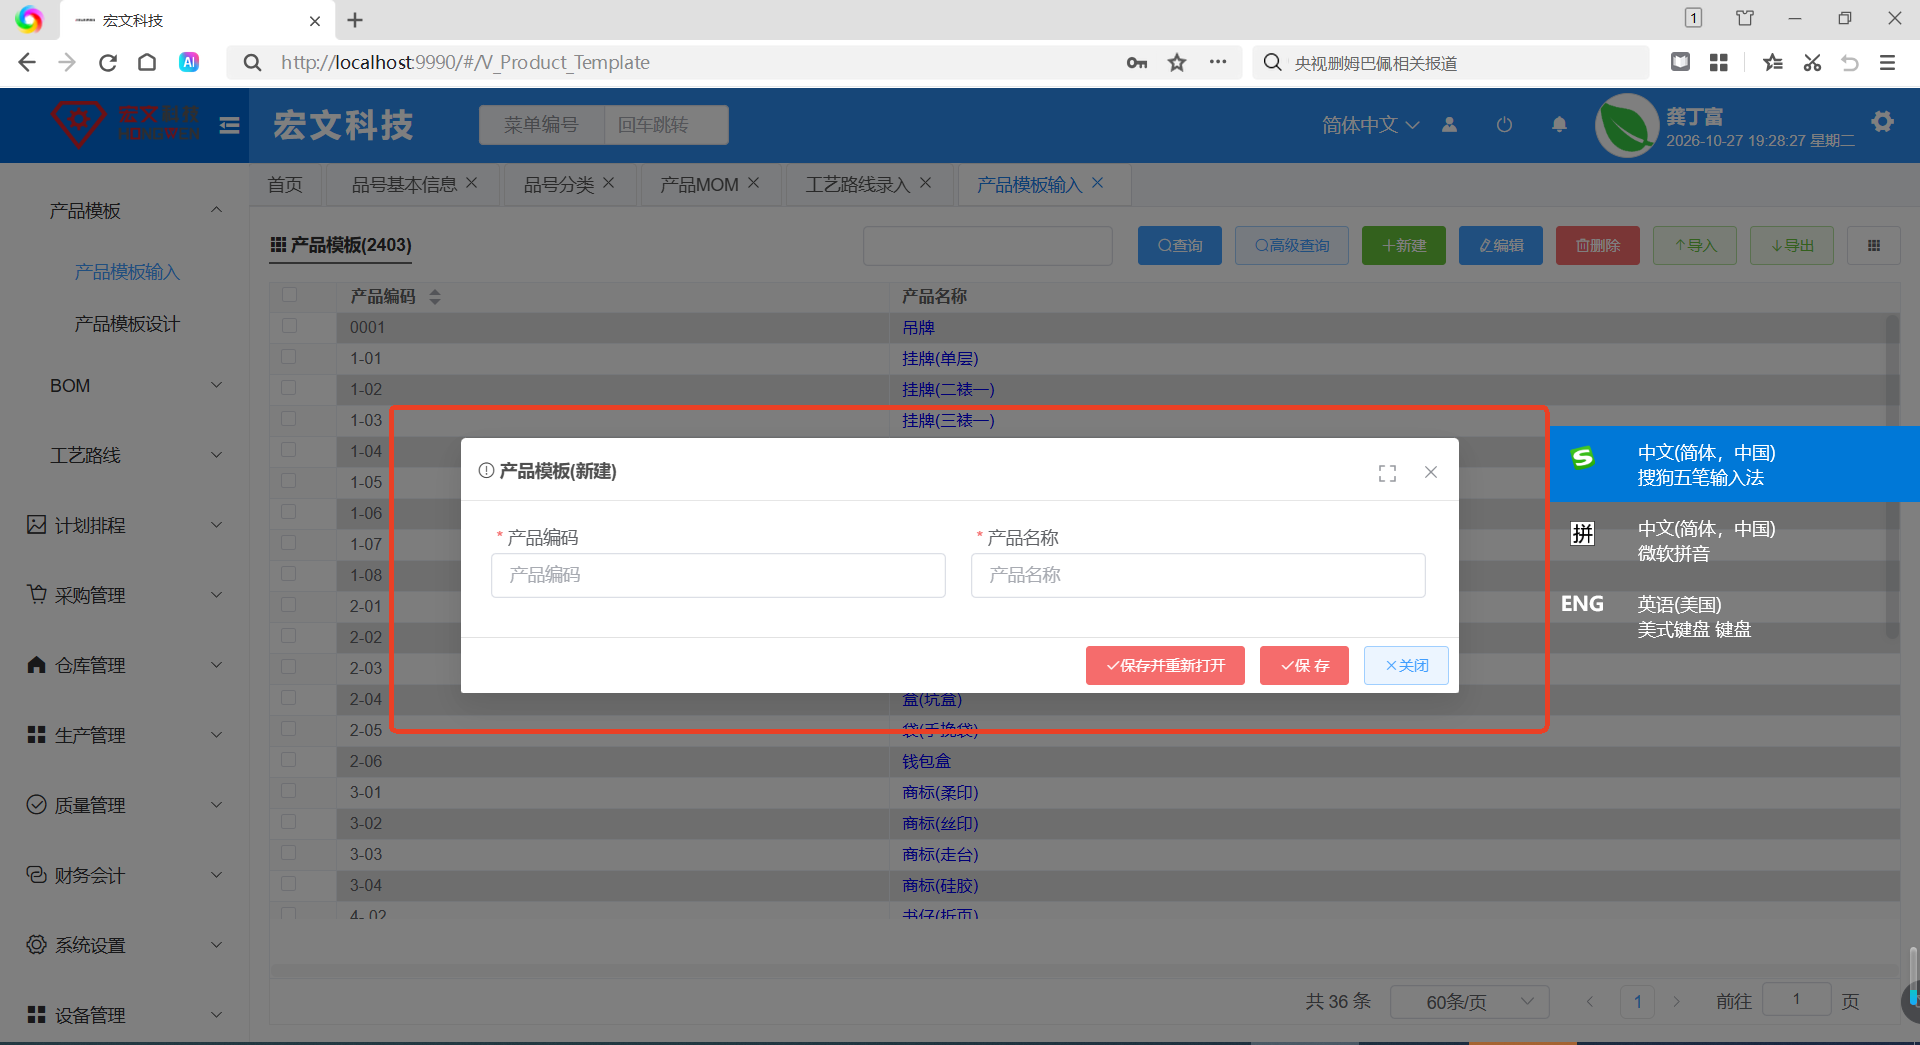This screenshot has height=1045, width=1920.
Task: Click the green 新建 button
Action: (1403, 245)
